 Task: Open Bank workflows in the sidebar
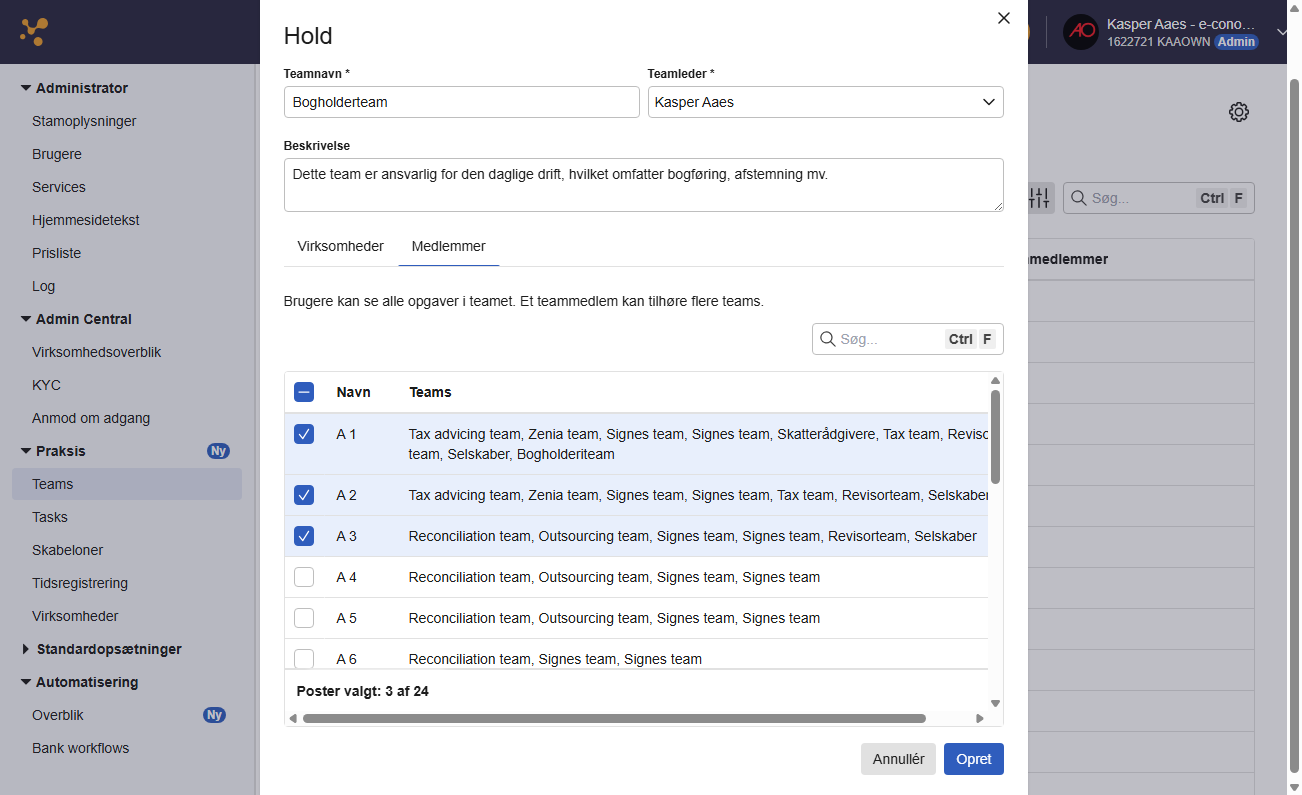coord(80,748)
